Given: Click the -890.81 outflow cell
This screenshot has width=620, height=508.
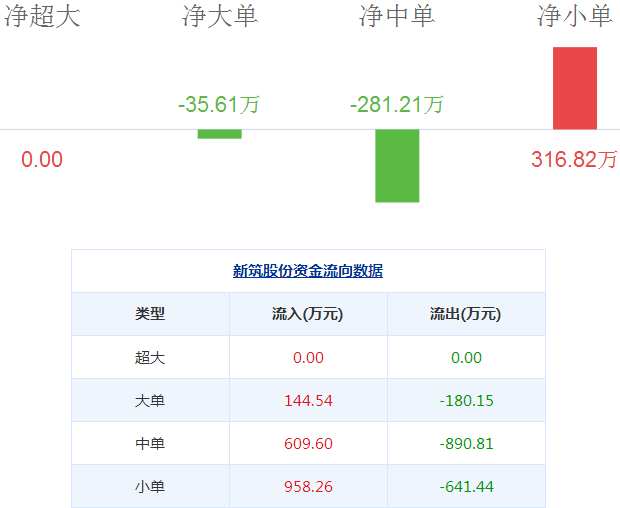Looking at the screenshot, I should pyautogui.click(x=467, y=444).
